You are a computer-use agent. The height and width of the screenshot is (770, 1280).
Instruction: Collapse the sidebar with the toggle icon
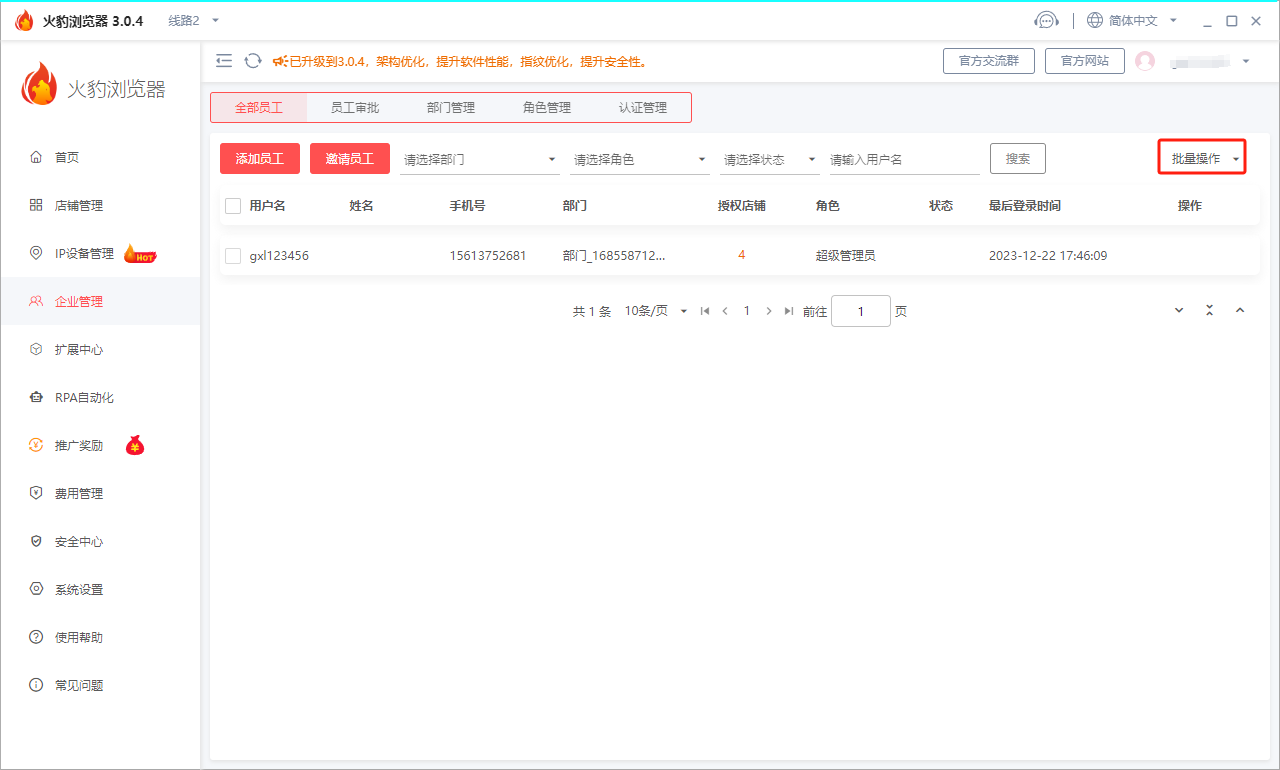coord(224,60)
